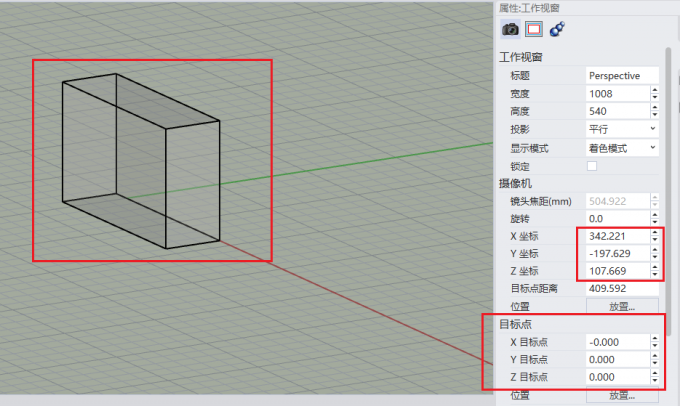Click the 旋转 field showing 0.0
This screenshot has width=680, height=406.
[x=618, y=219]
